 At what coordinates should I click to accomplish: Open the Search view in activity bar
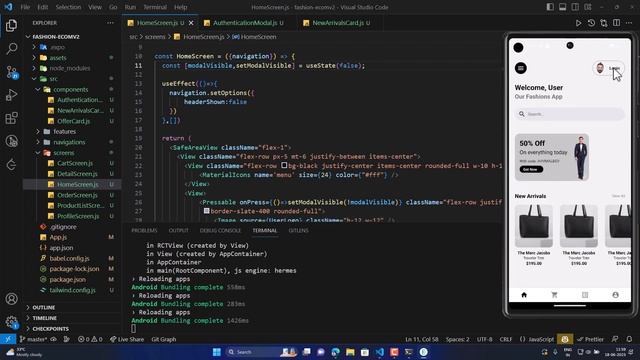pyautogui.click(x=11, y=49)
